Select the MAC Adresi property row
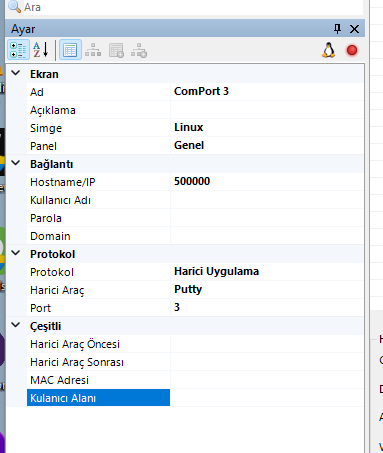 point(195,380)
